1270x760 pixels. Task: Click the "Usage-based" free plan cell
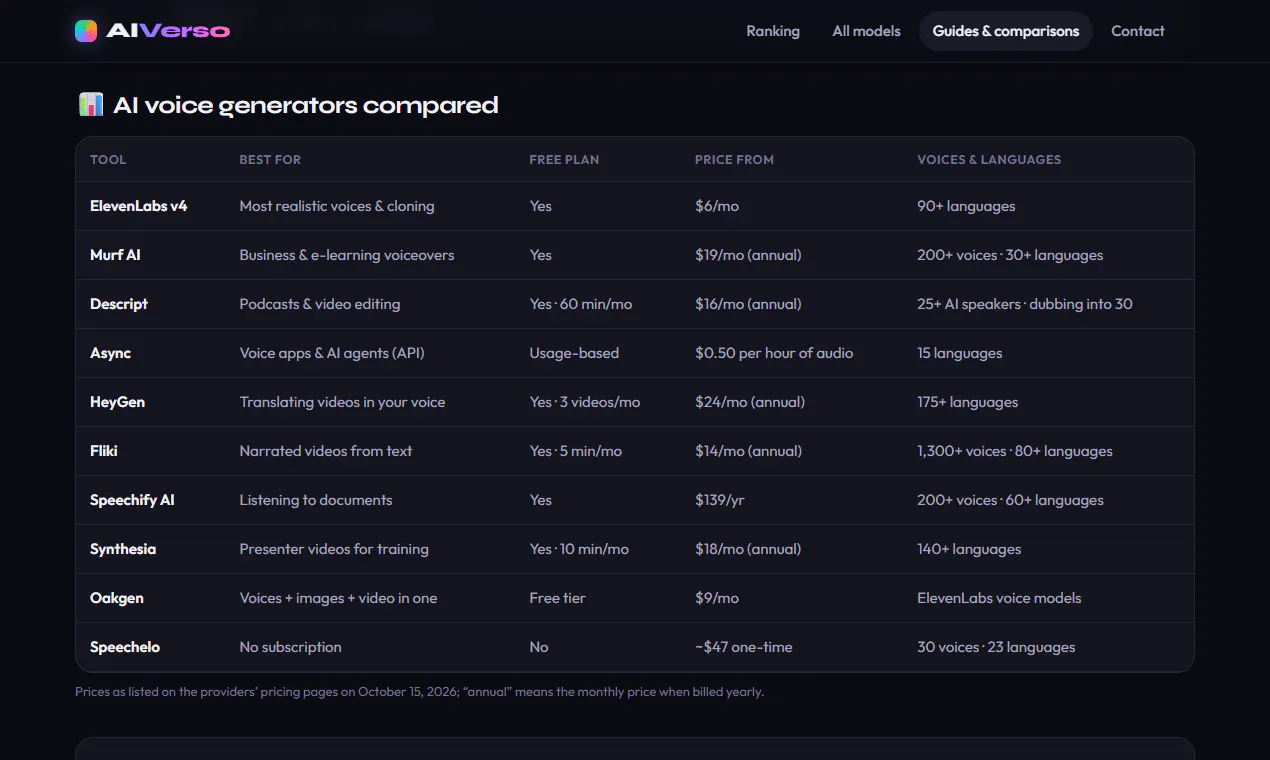pos(574,353)
